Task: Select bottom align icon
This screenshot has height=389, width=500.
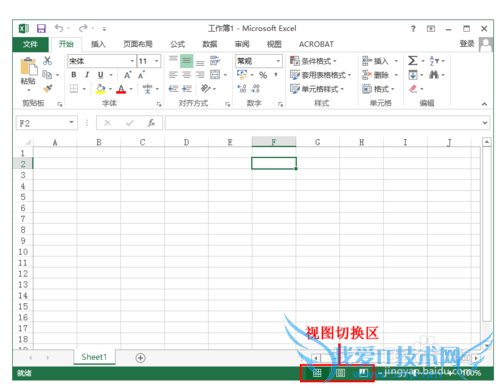Action: pos(200,62)
